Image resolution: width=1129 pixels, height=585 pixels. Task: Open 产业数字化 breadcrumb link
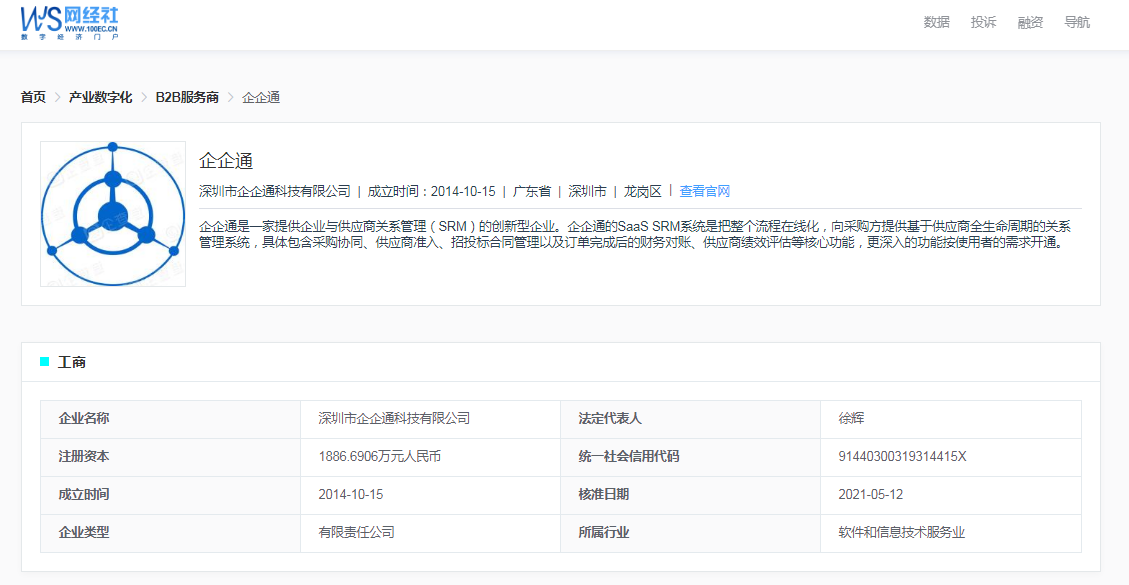pos(101,97)
